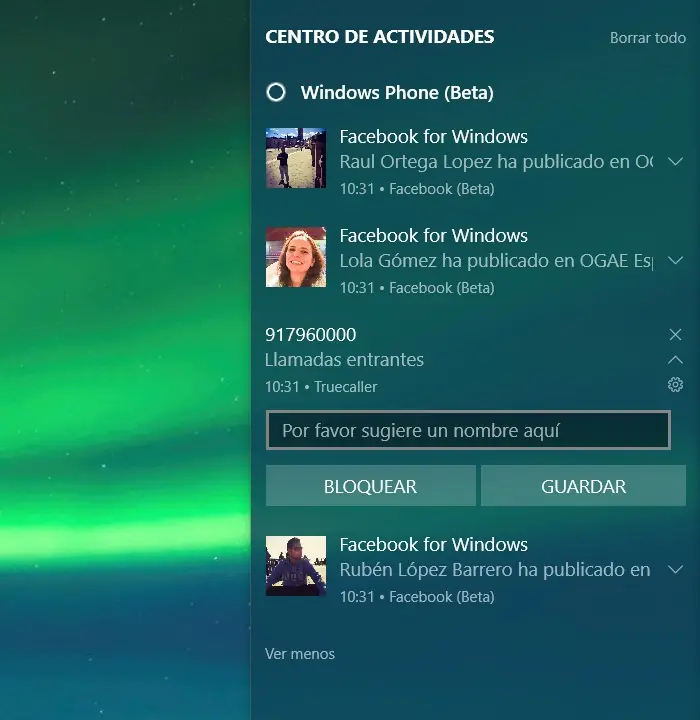The image size is (700, 720).
Task: Click the Windows Phone (Beta) circle icon
Action: (x=276, y=92)
